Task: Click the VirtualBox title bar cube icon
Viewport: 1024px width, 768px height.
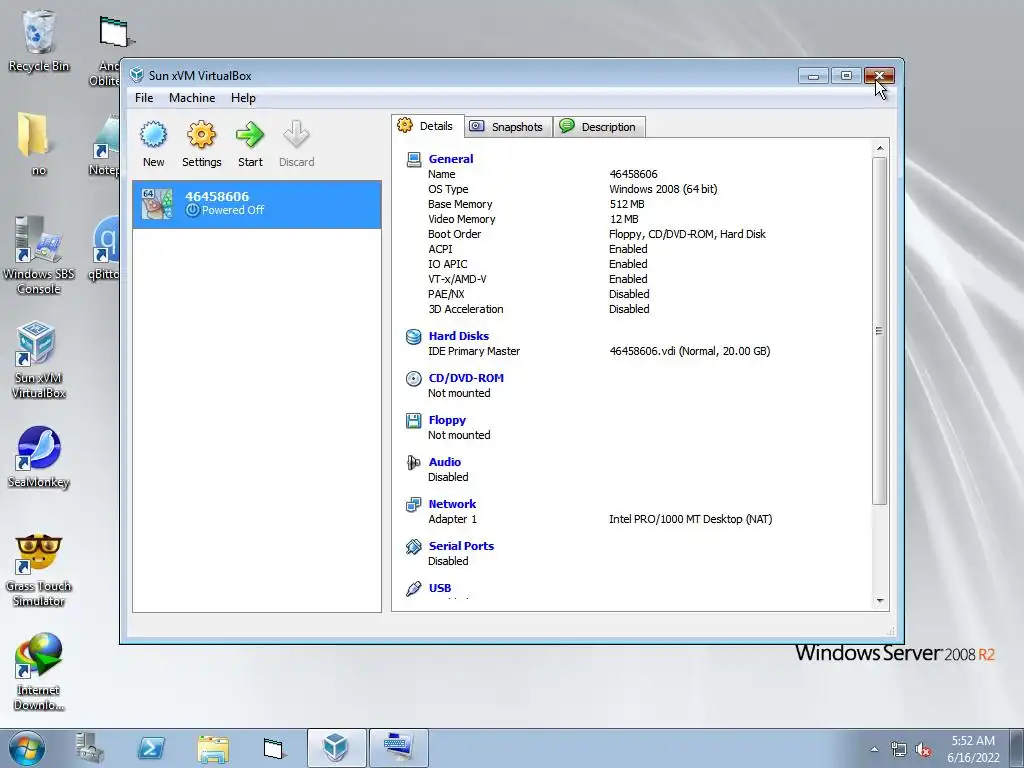Action: pyautogui.click(x=136, y=75)
